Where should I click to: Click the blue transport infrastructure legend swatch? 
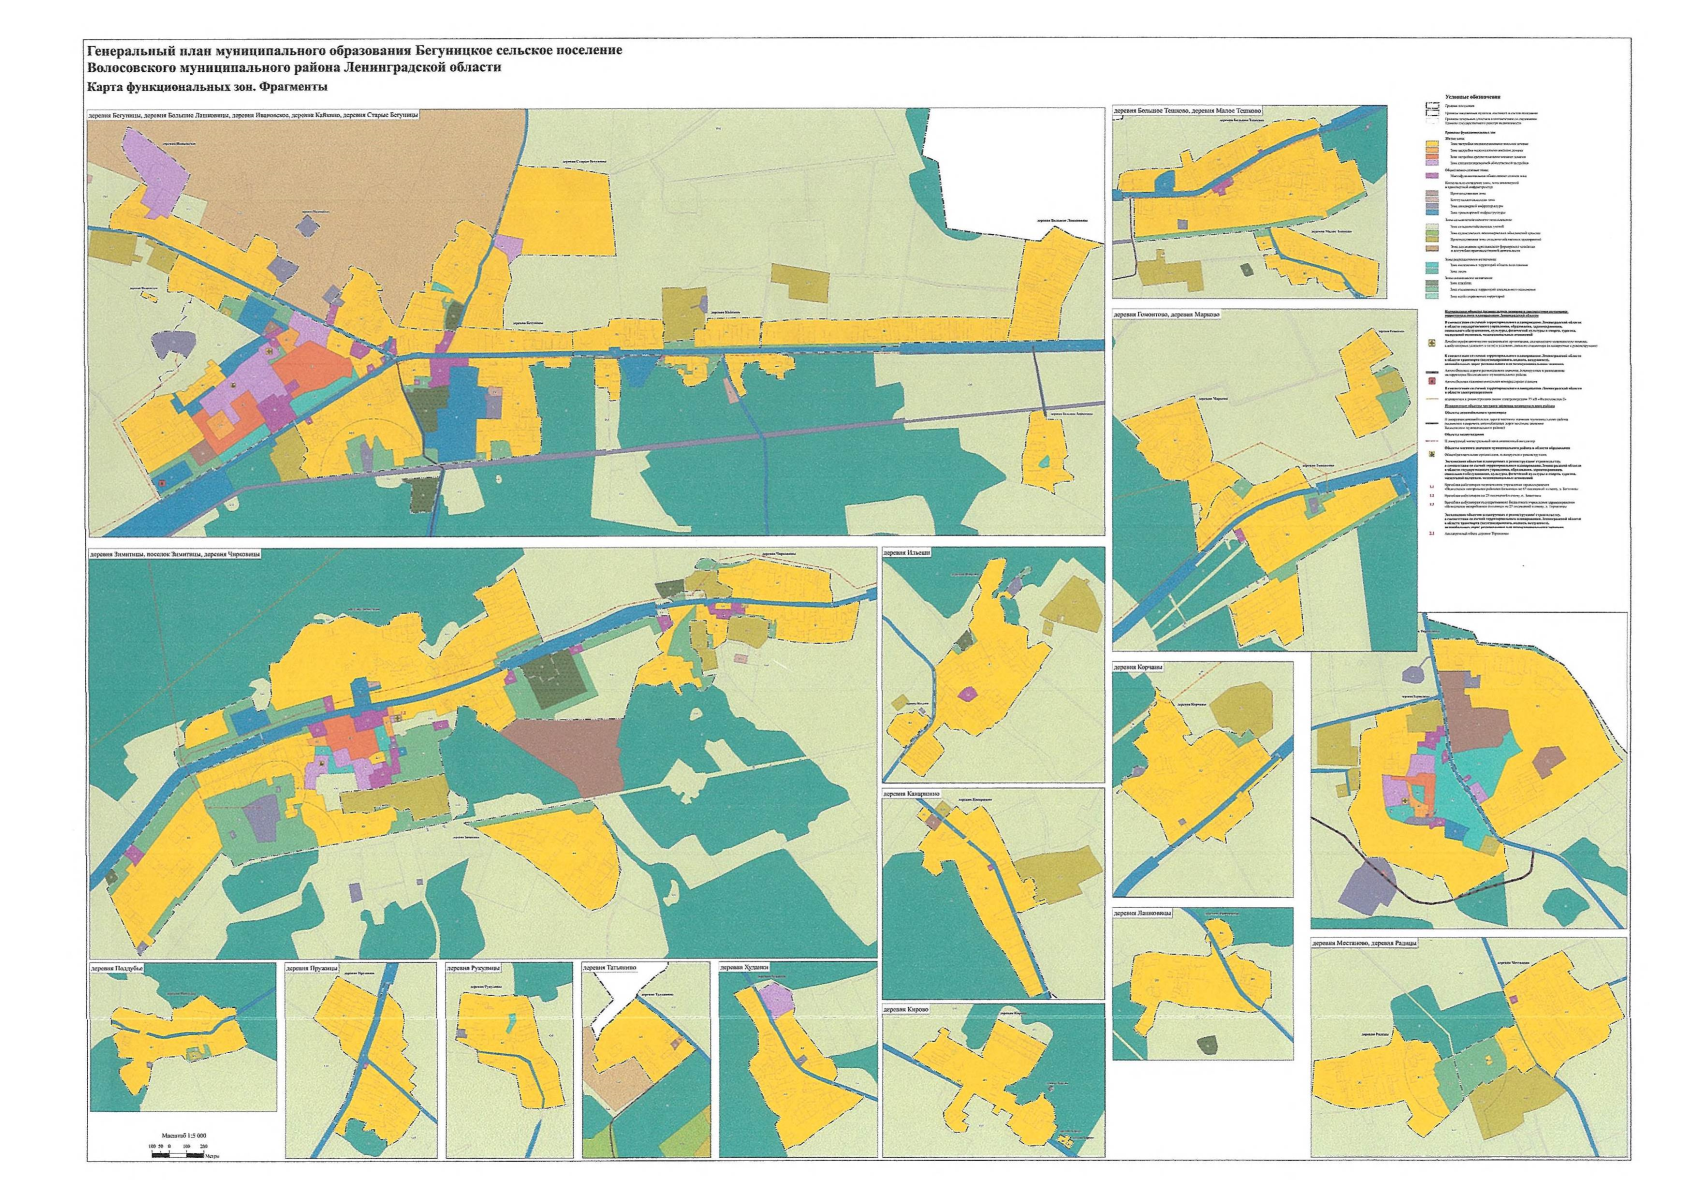(x=1432, y=211)
